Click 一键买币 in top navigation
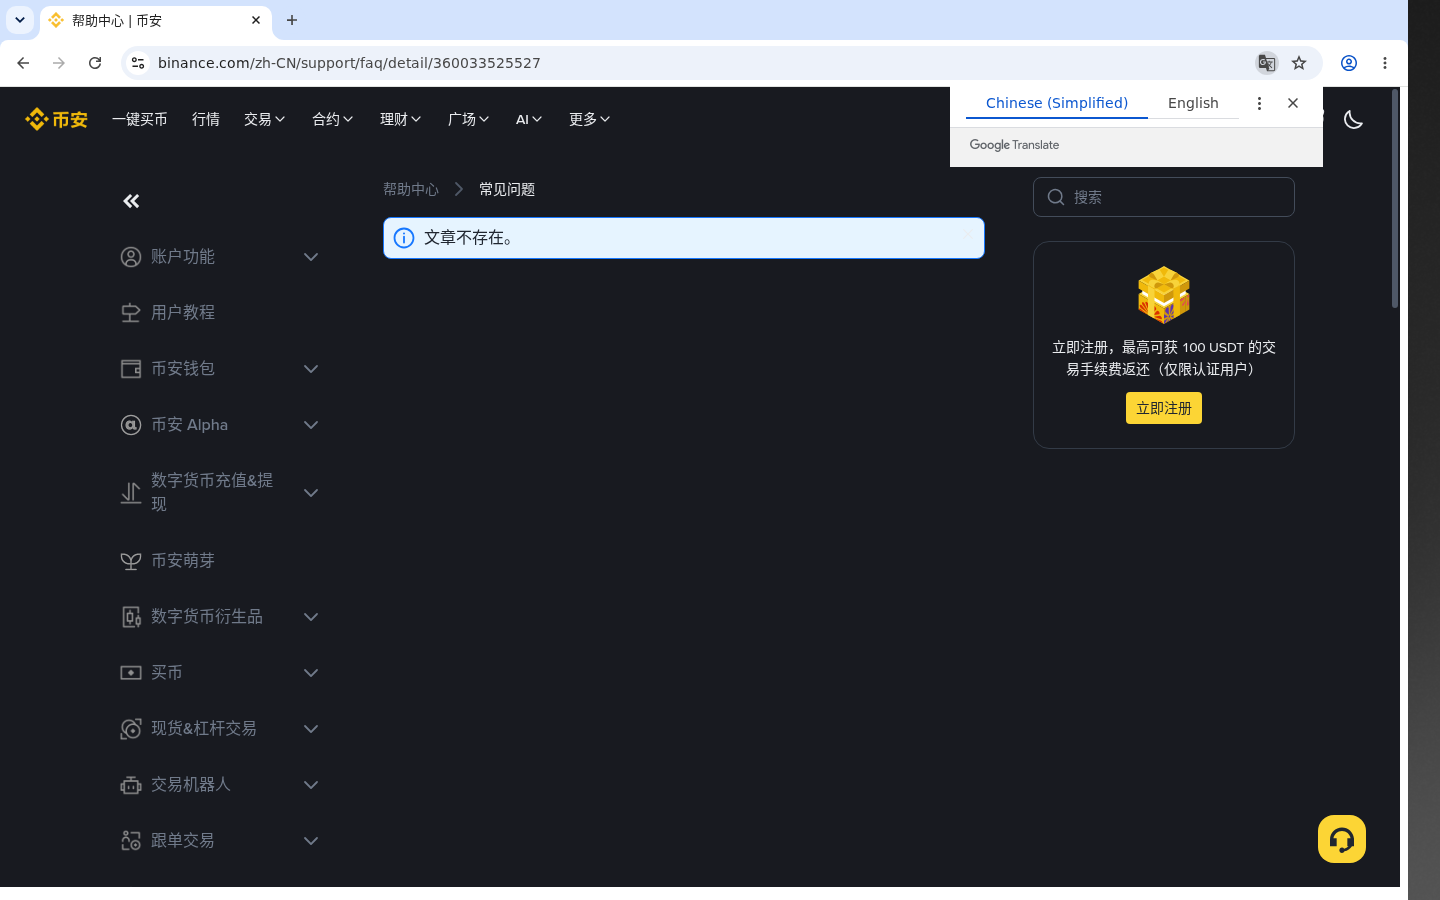Viewport: 1440px width, 900px height. 140,119
